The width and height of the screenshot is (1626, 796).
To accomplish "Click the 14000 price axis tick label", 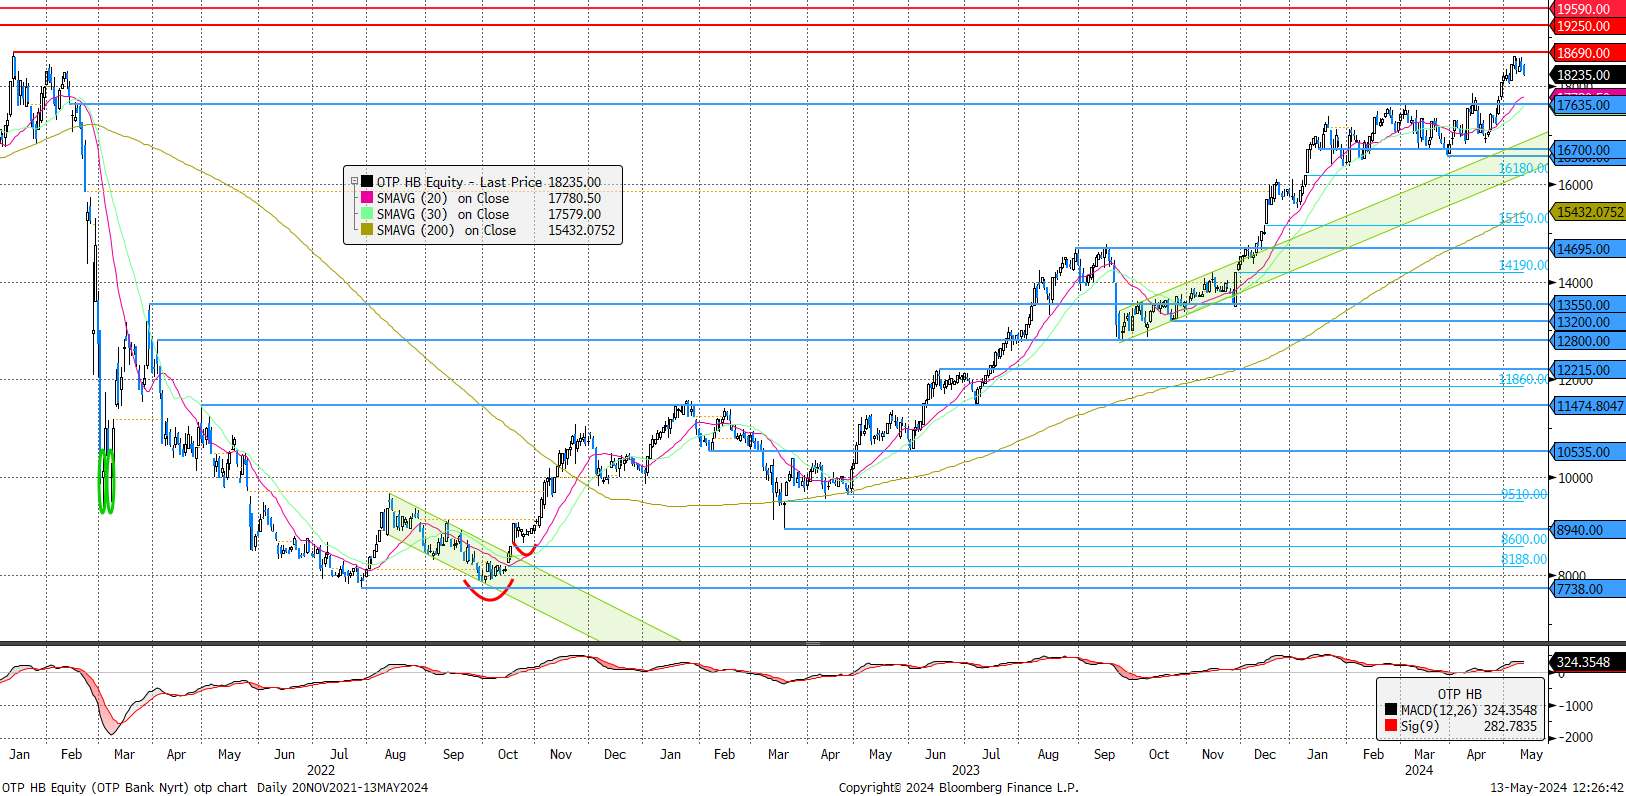I will pos(1576,283).
